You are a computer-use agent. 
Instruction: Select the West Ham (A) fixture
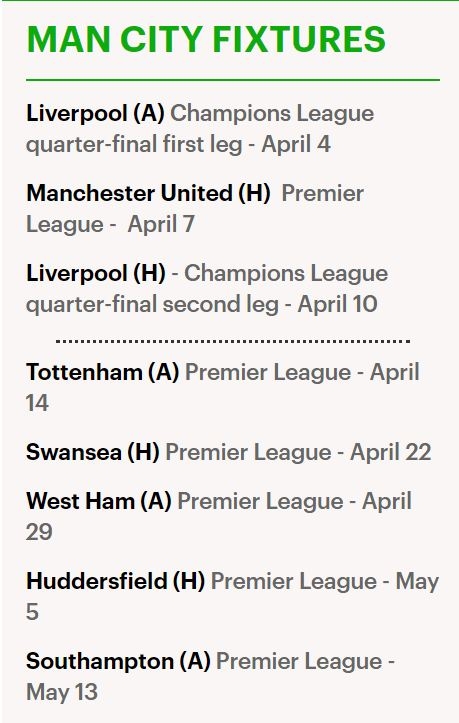click(99, 501)
